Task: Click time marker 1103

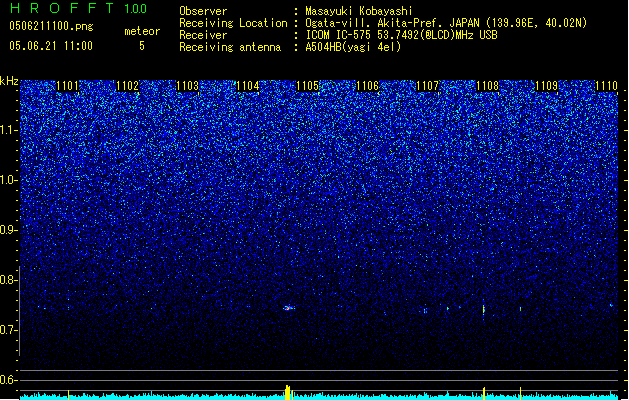Action: [x=187, y=86]
